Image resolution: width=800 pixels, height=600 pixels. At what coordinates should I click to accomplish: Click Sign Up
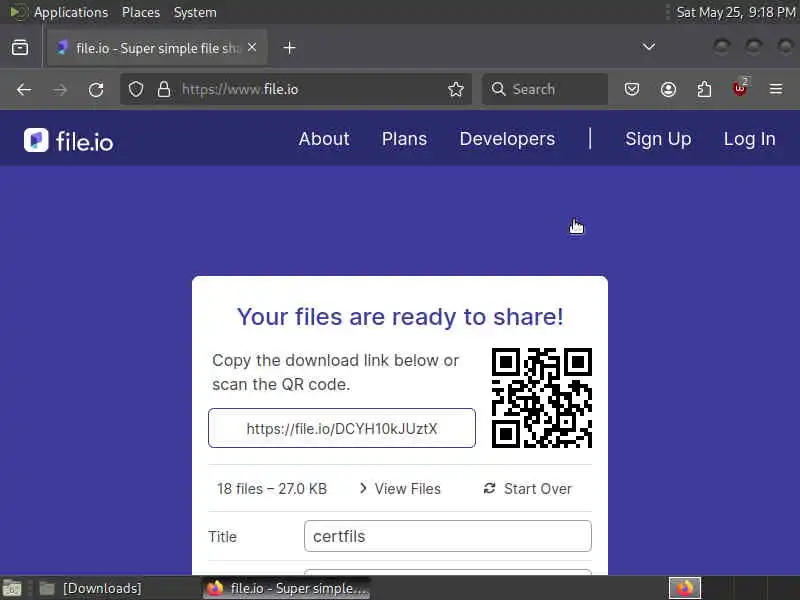(x=658, y=139)
